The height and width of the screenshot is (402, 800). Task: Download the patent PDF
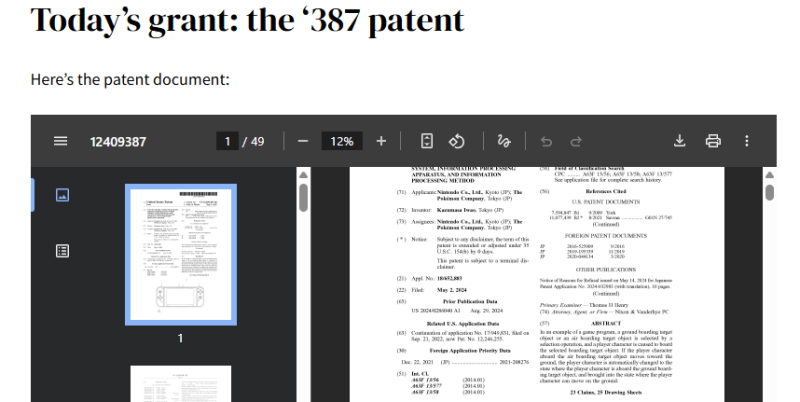(680, 141)
